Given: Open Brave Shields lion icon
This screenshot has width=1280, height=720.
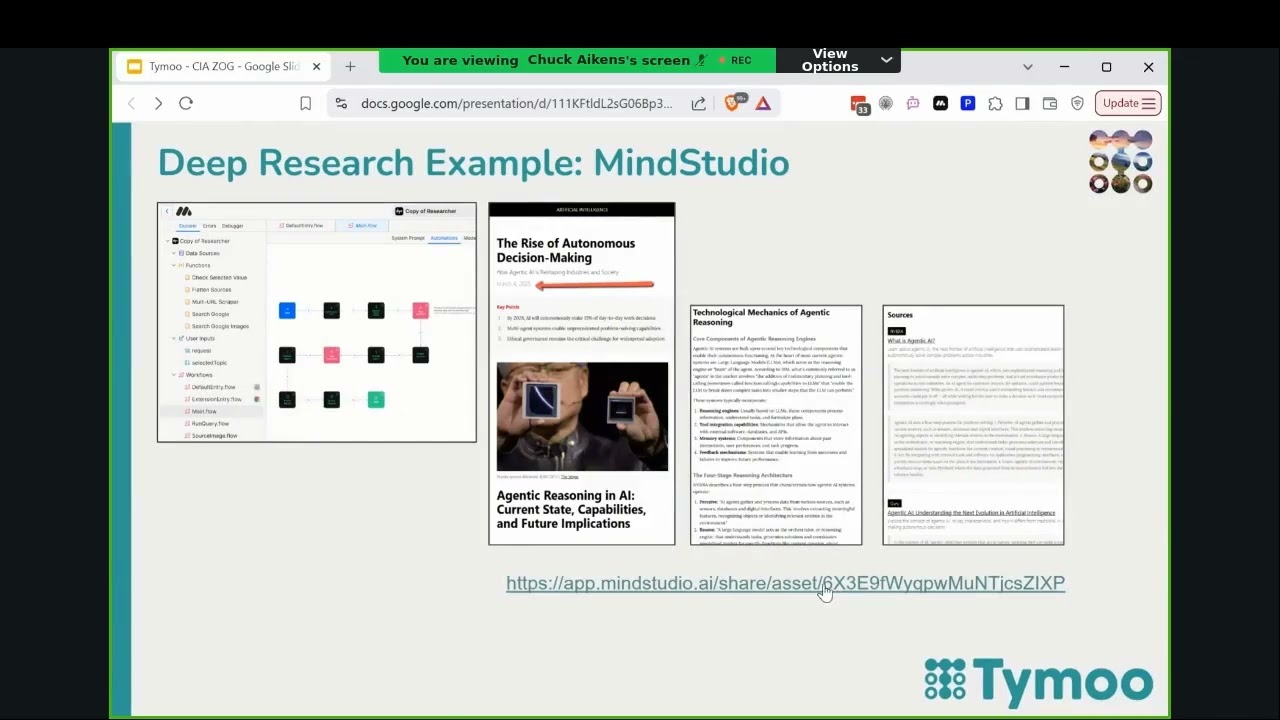Looking at the screenshot, I should coord(732,103).
